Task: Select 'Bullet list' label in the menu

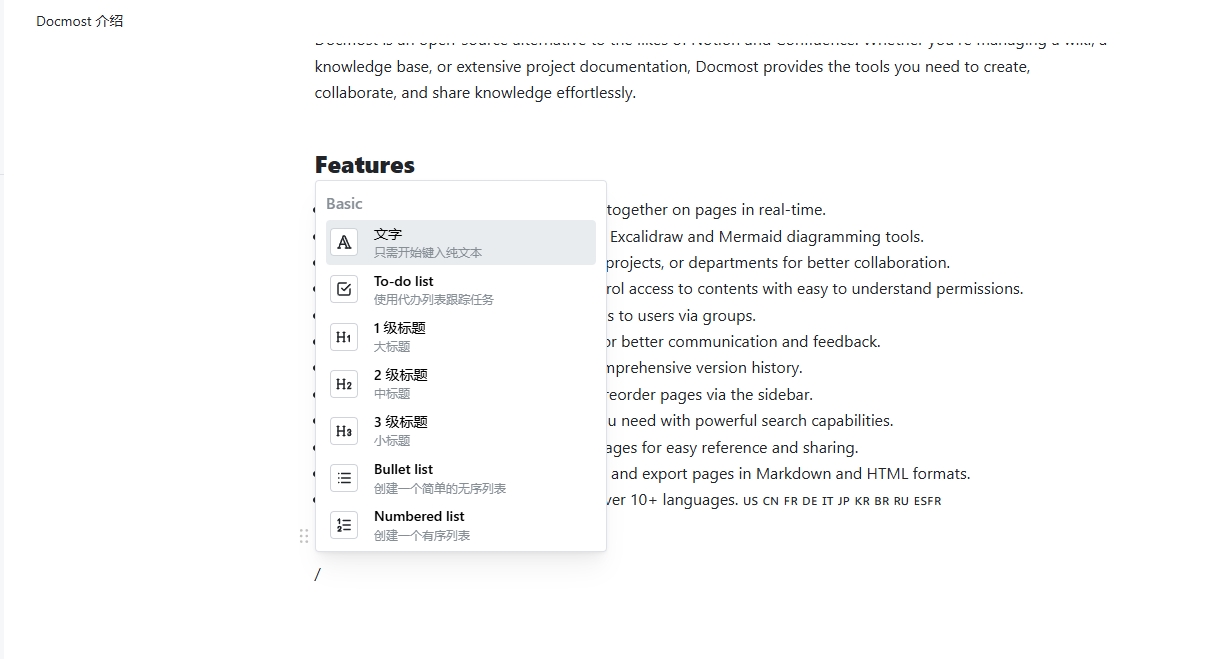Action: pyautogui.click(x=403, y=469)
